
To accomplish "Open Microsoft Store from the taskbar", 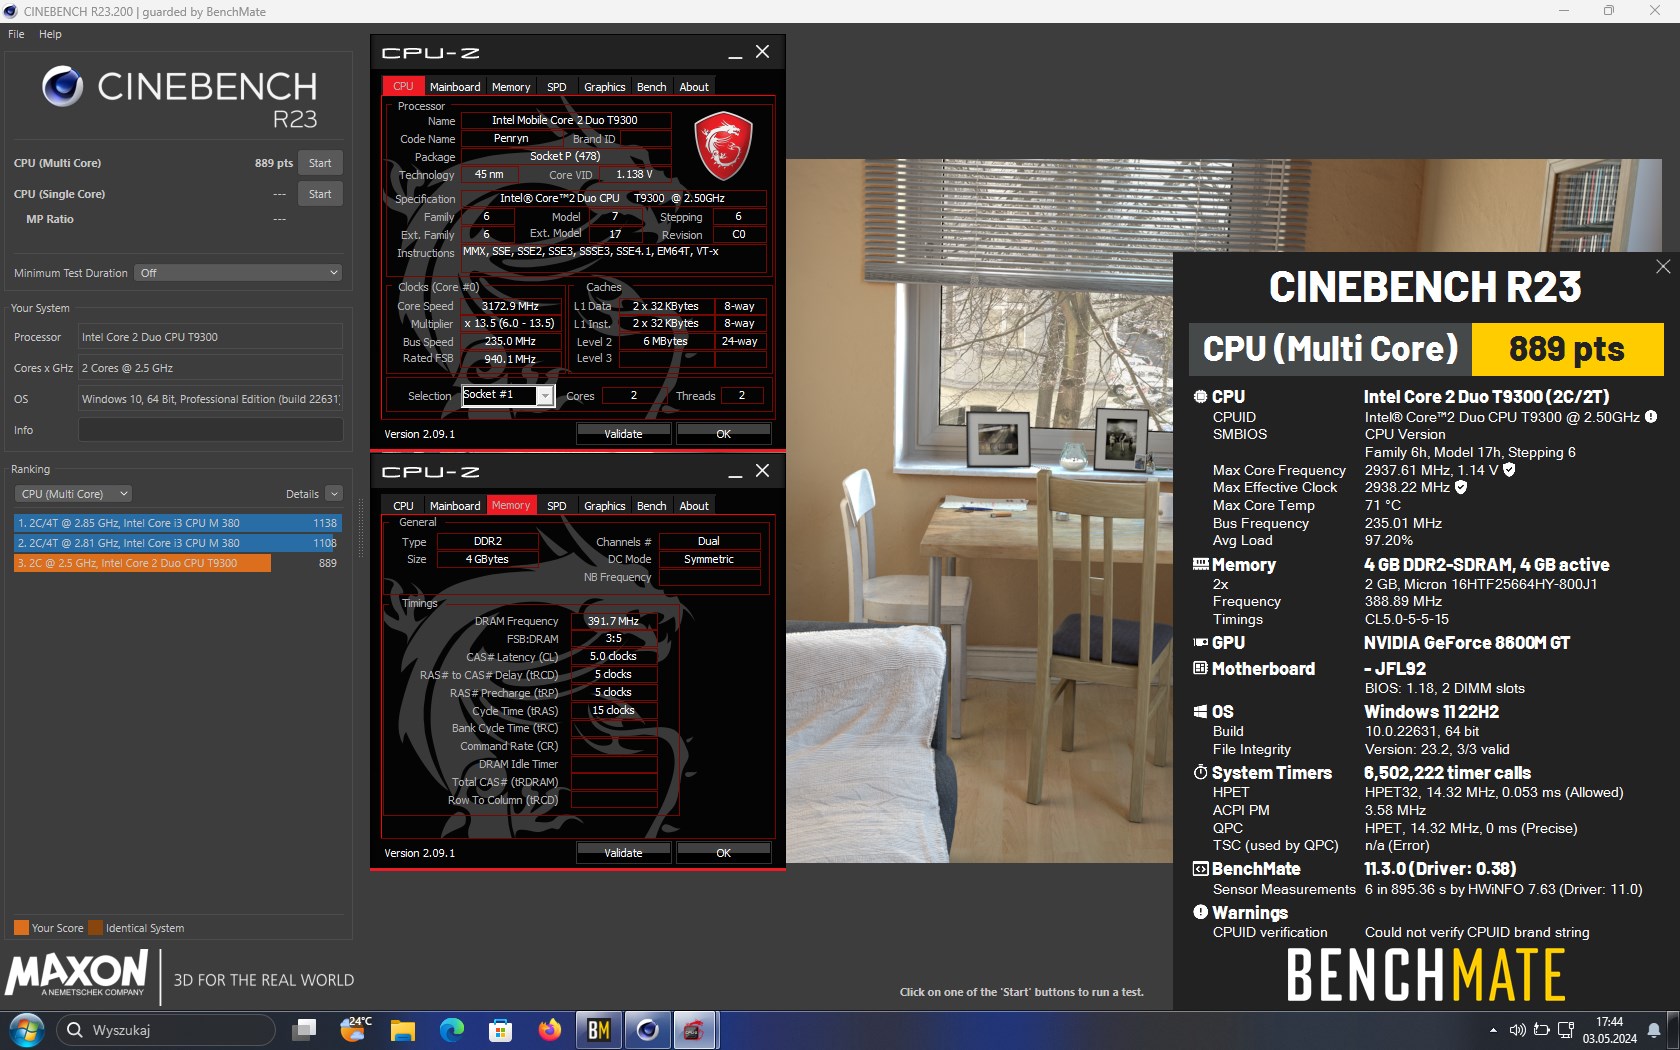I will [500, 1029].
